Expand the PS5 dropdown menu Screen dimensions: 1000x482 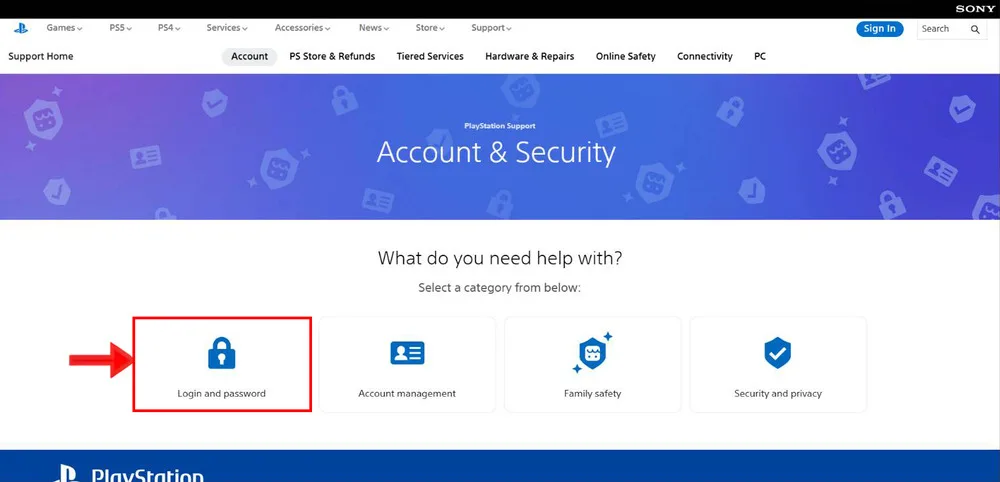[121, 28]
